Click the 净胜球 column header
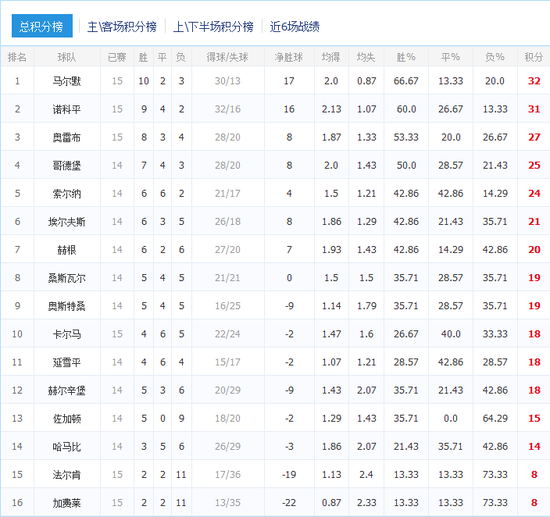This screenshot has height=517, width=550. 289,57
